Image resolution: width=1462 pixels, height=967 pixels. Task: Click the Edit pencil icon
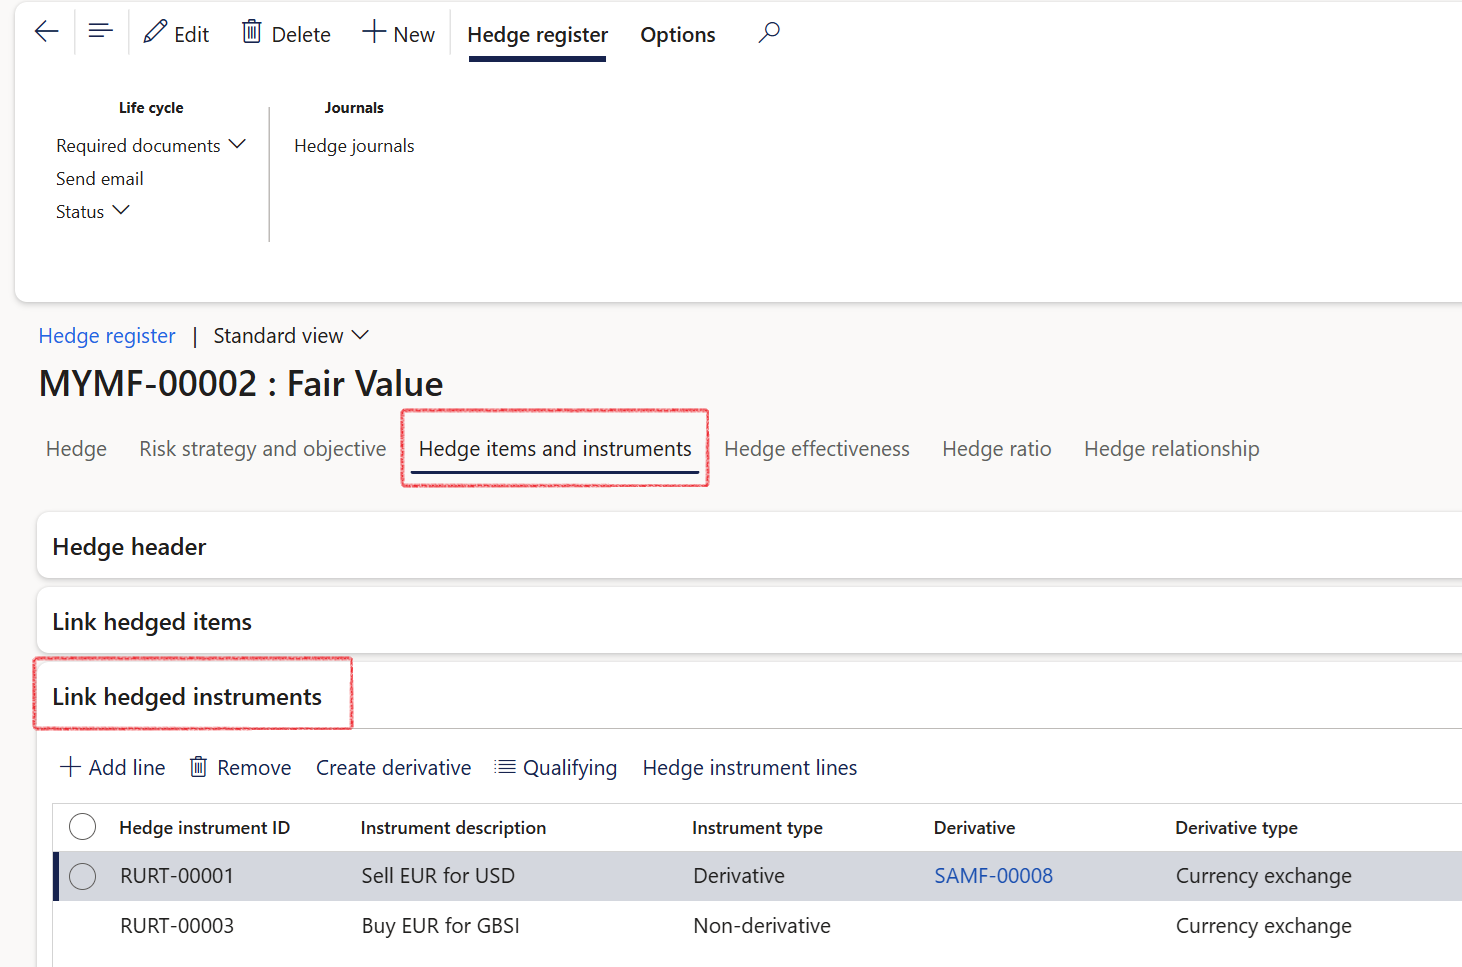click(155, 33)
